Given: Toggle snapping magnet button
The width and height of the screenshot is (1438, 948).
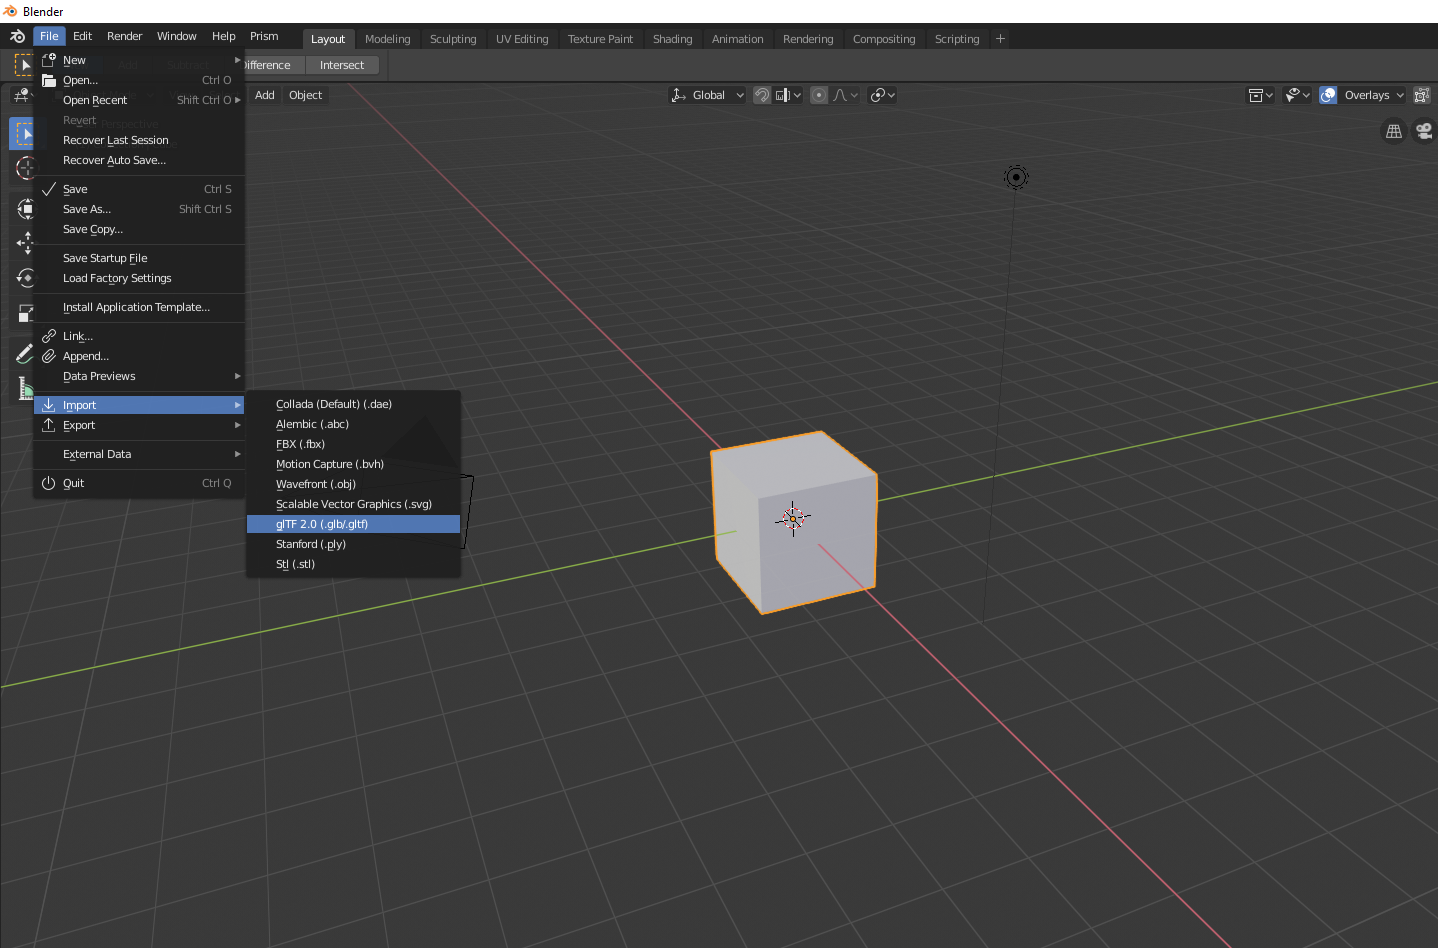Looking at the screenshot, I should [762, 95].
